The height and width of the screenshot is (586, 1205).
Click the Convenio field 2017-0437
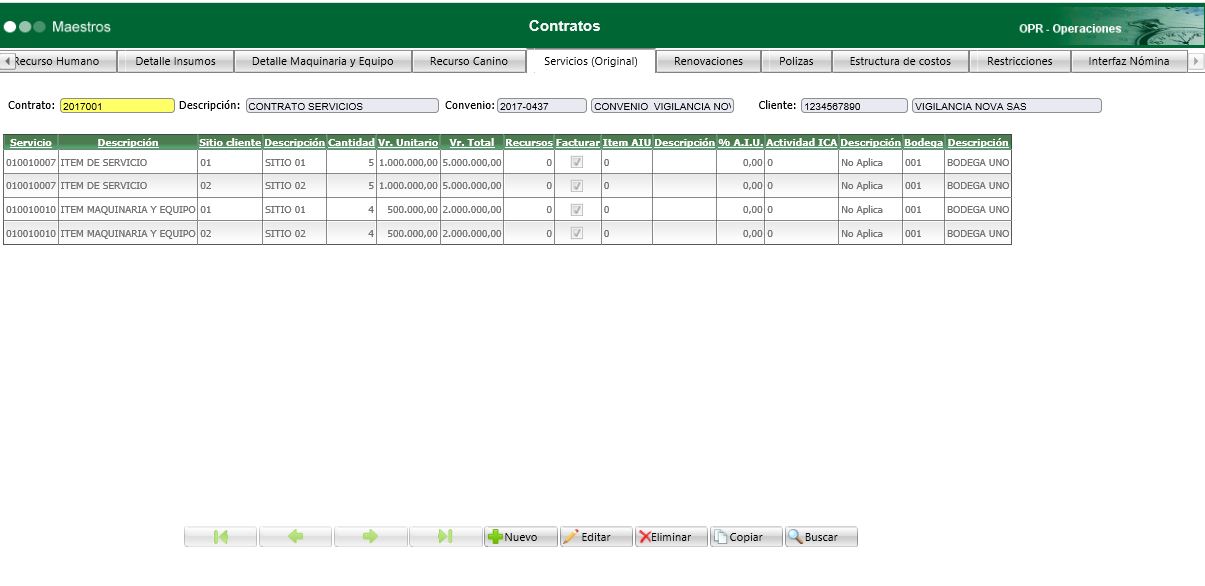click(542, 106)
